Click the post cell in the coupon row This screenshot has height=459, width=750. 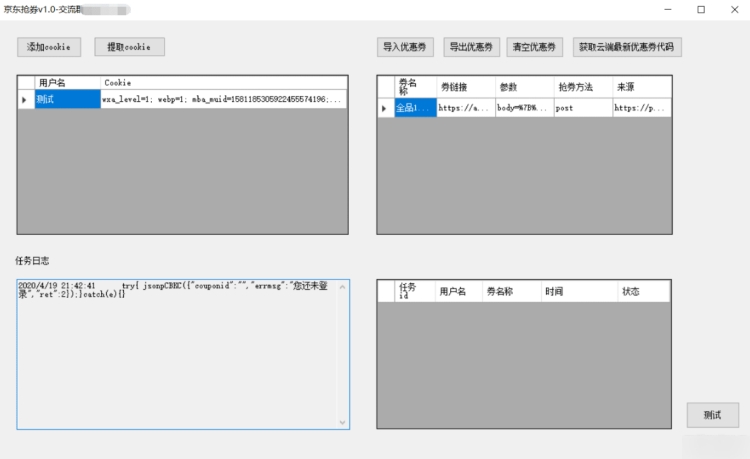point(582,108)
